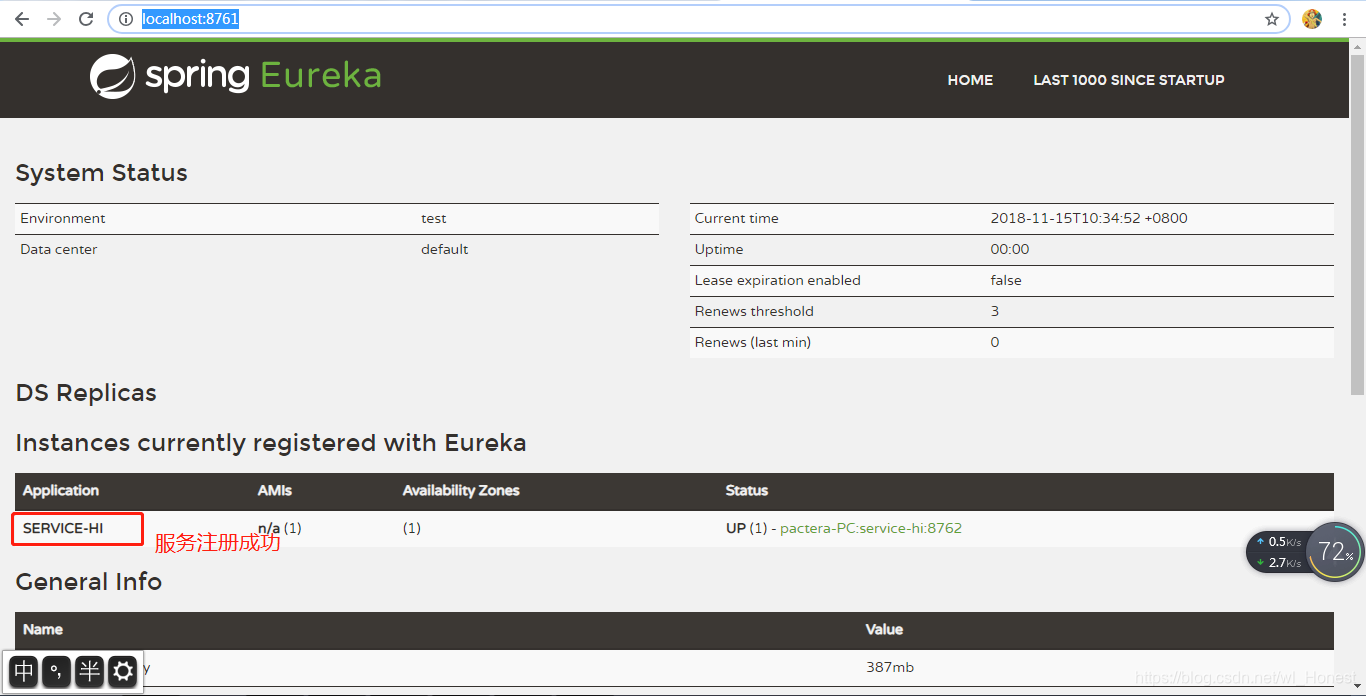
Task: Select the environment value test
Action: point(434,218)
